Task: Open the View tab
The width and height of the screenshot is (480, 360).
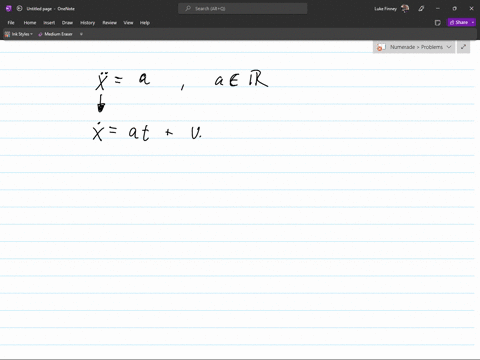Action: [128, 23]
